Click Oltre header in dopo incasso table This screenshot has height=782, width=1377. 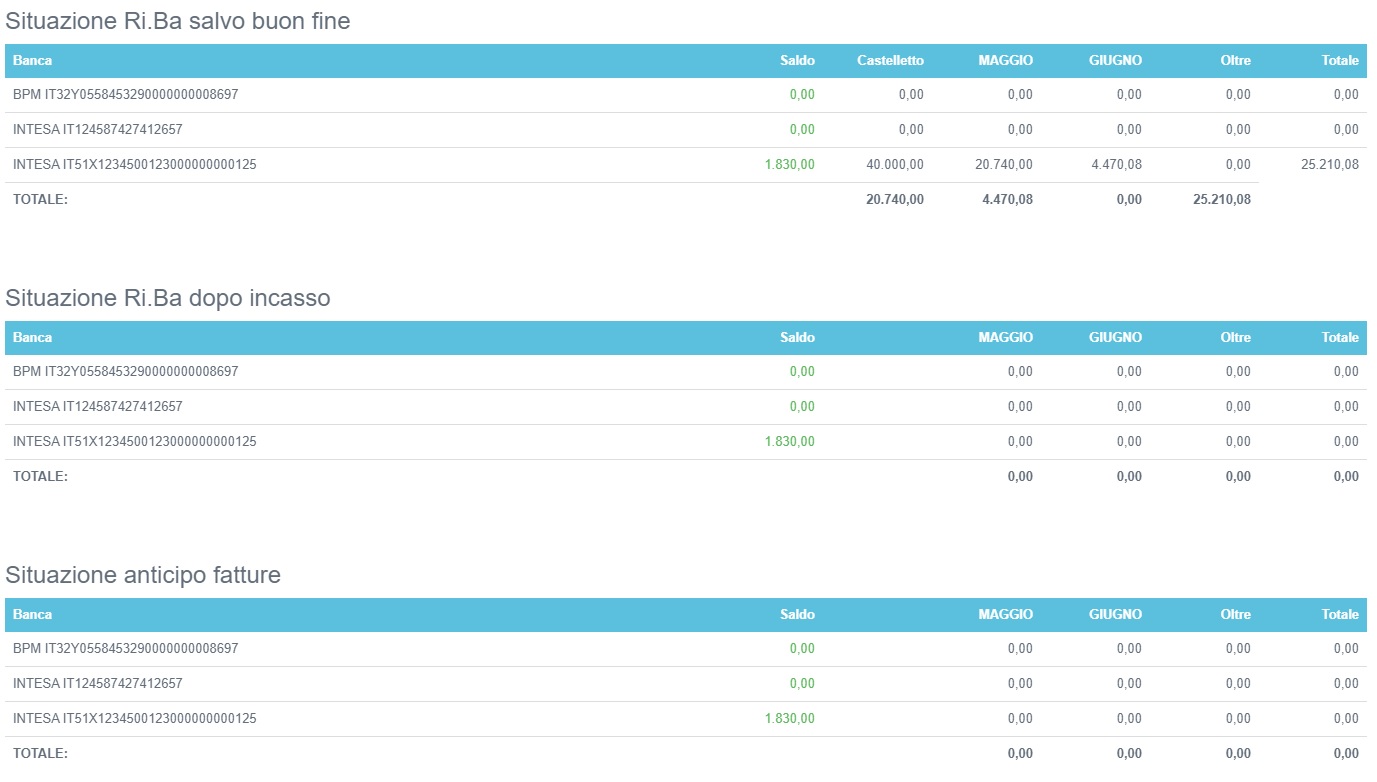pos(1235,338)
